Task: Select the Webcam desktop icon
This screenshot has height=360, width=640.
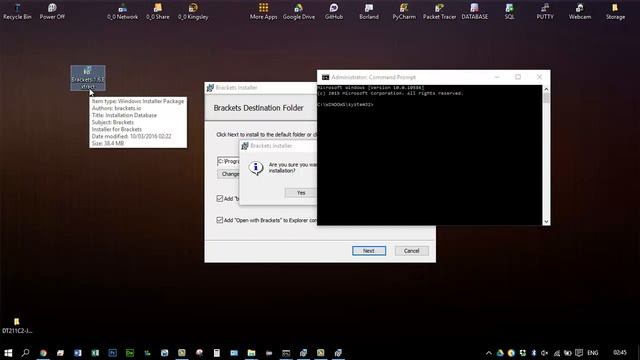Action: click(580, 11)
